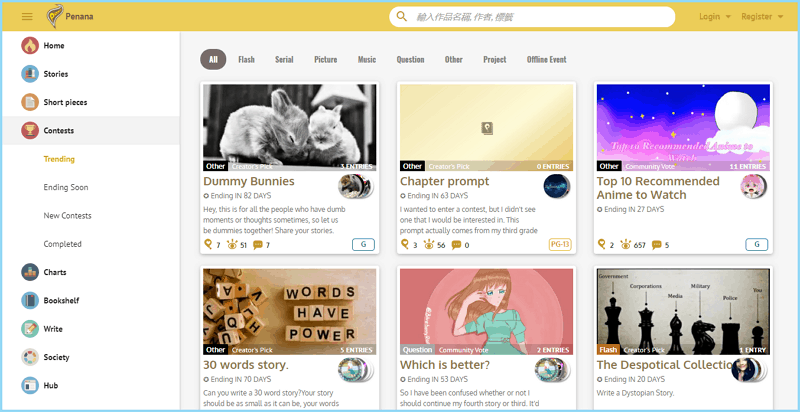The width and height of the screenshot is (800, 412).
Task: Switch to the Flash filter tab
Action: 246,60
